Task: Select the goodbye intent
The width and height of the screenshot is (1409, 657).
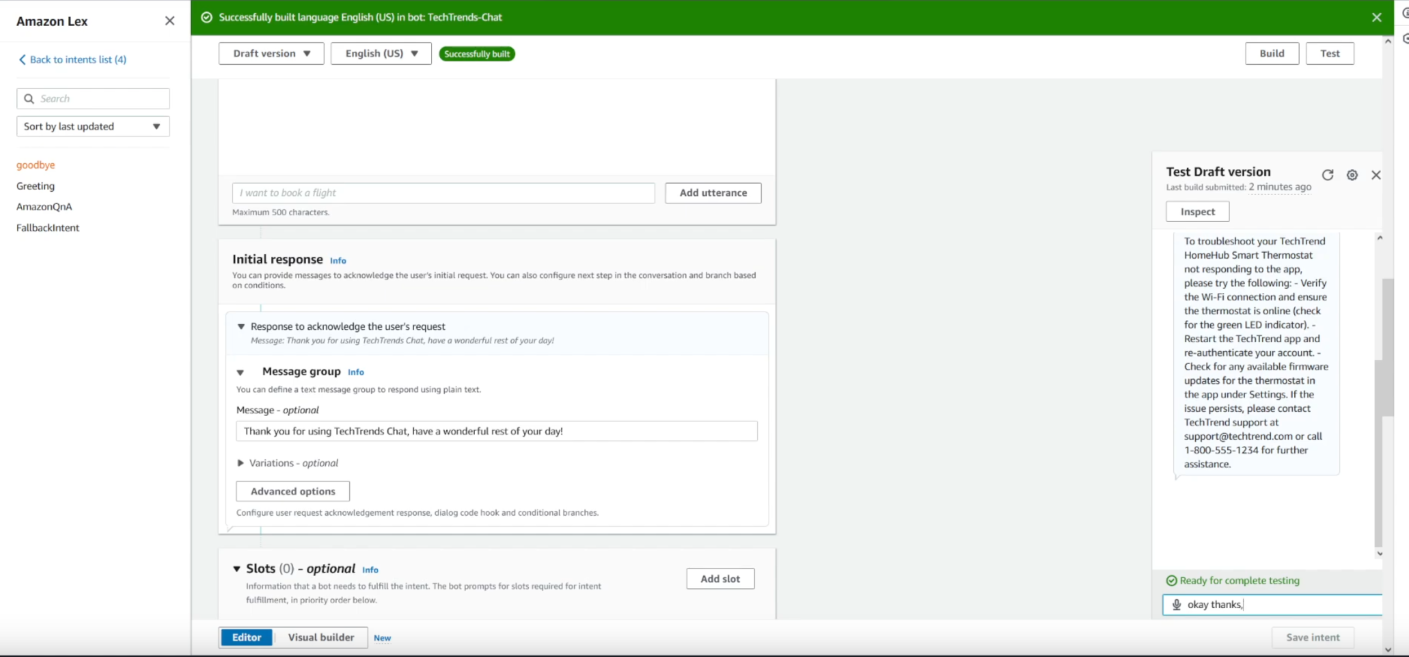Action: coord(35,165)
